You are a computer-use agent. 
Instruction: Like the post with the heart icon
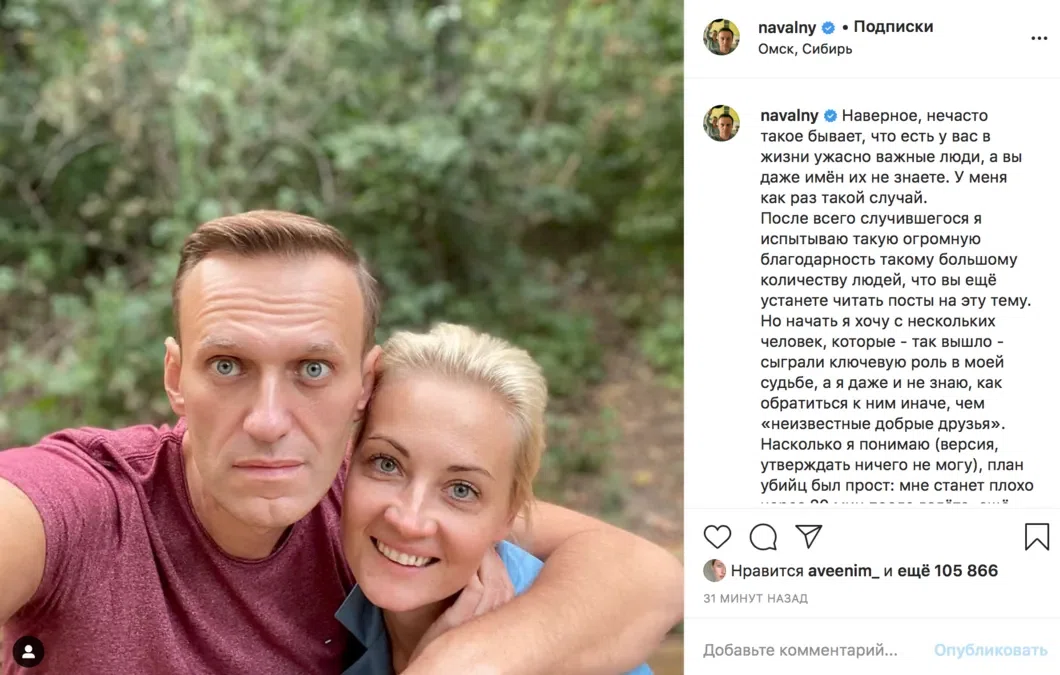717,537
